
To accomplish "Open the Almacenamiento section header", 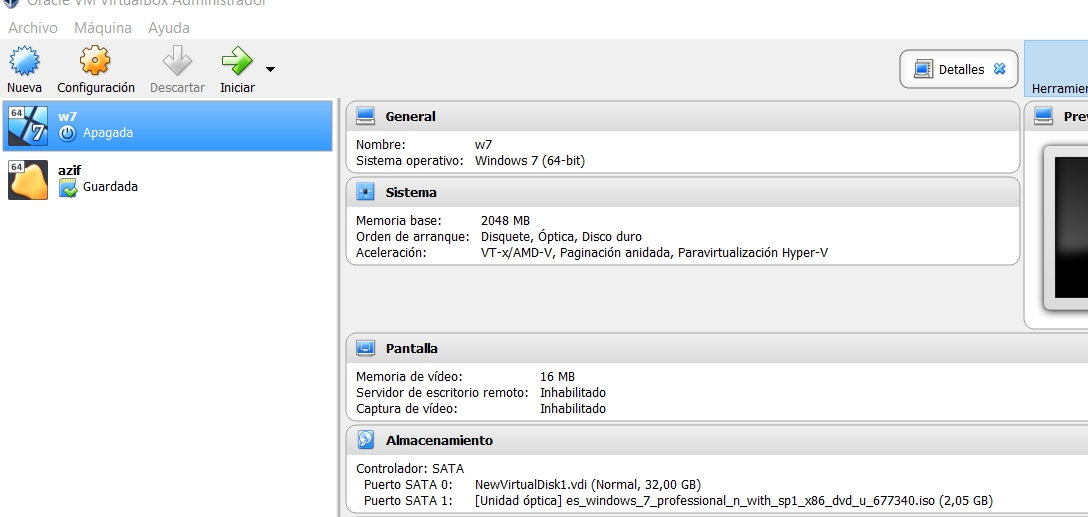I will pos(439,440).
